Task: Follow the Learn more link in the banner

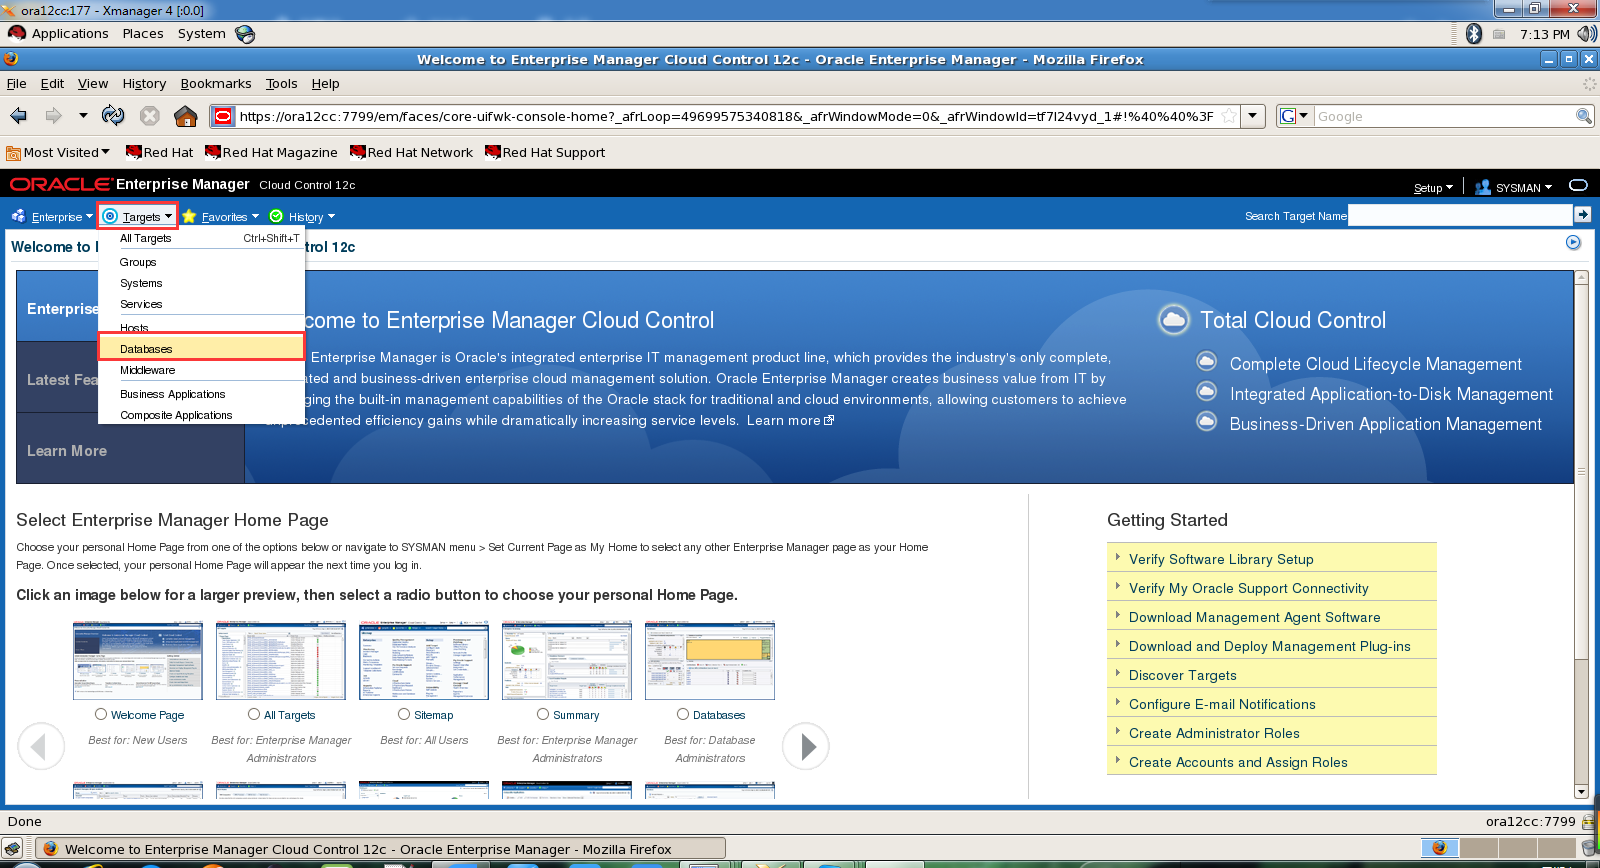Action: (x=790, y=421)
